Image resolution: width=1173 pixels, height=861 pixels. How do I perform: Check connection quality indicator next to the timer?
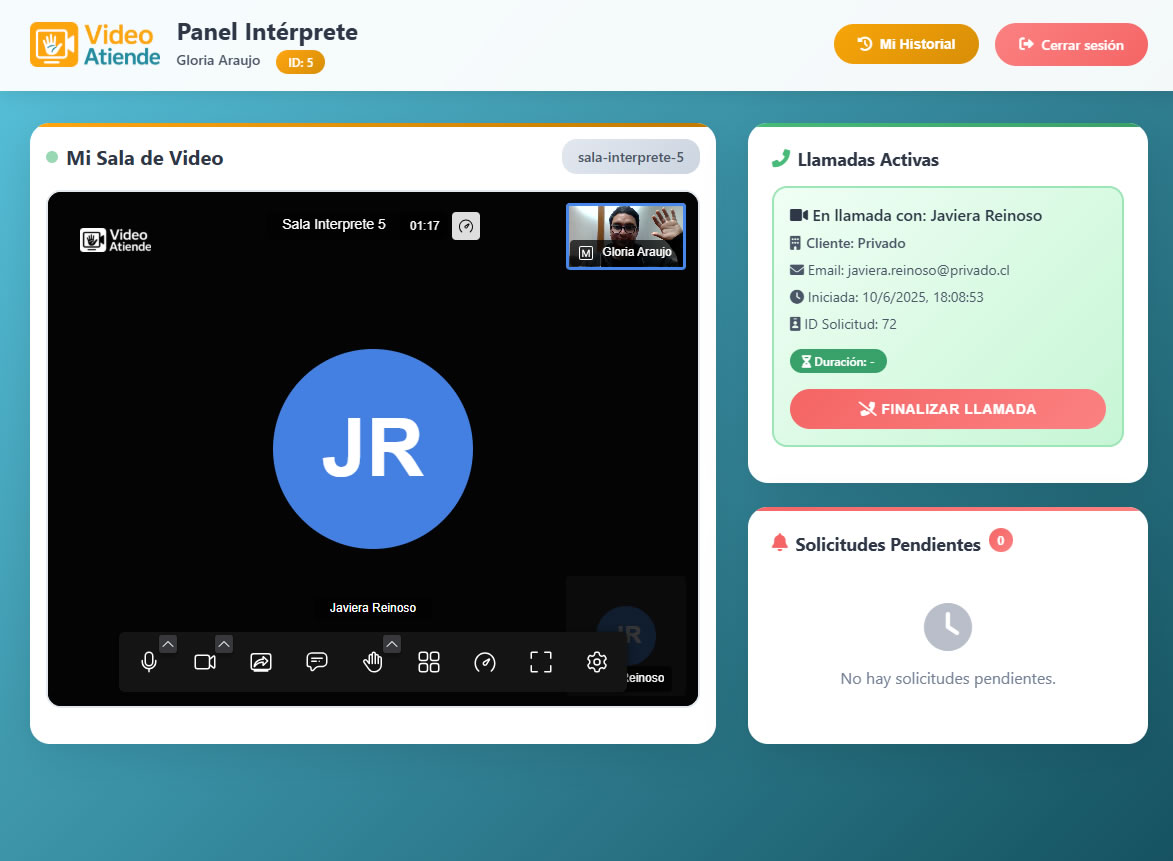click(465, 225)
